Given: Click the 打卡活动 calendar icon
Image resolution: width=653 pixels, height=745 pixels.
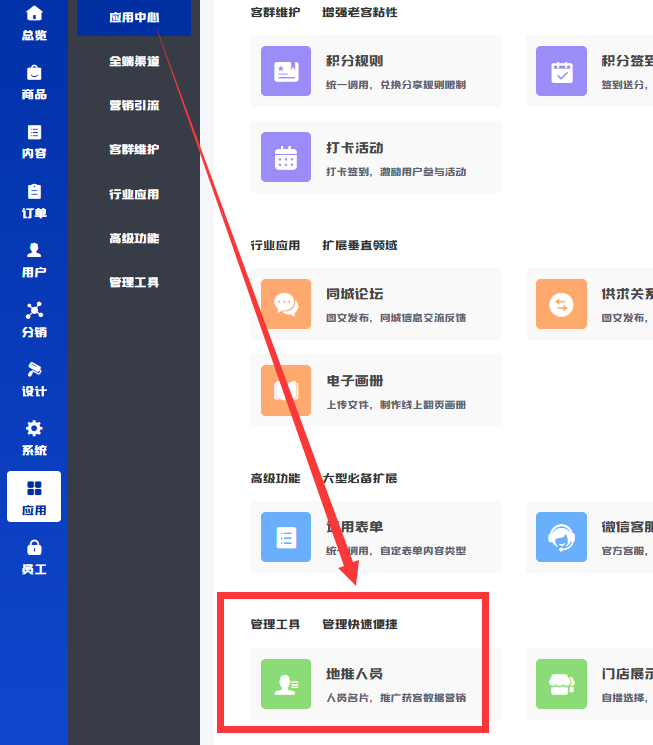Looking at the screenshot, I should 286,158.
